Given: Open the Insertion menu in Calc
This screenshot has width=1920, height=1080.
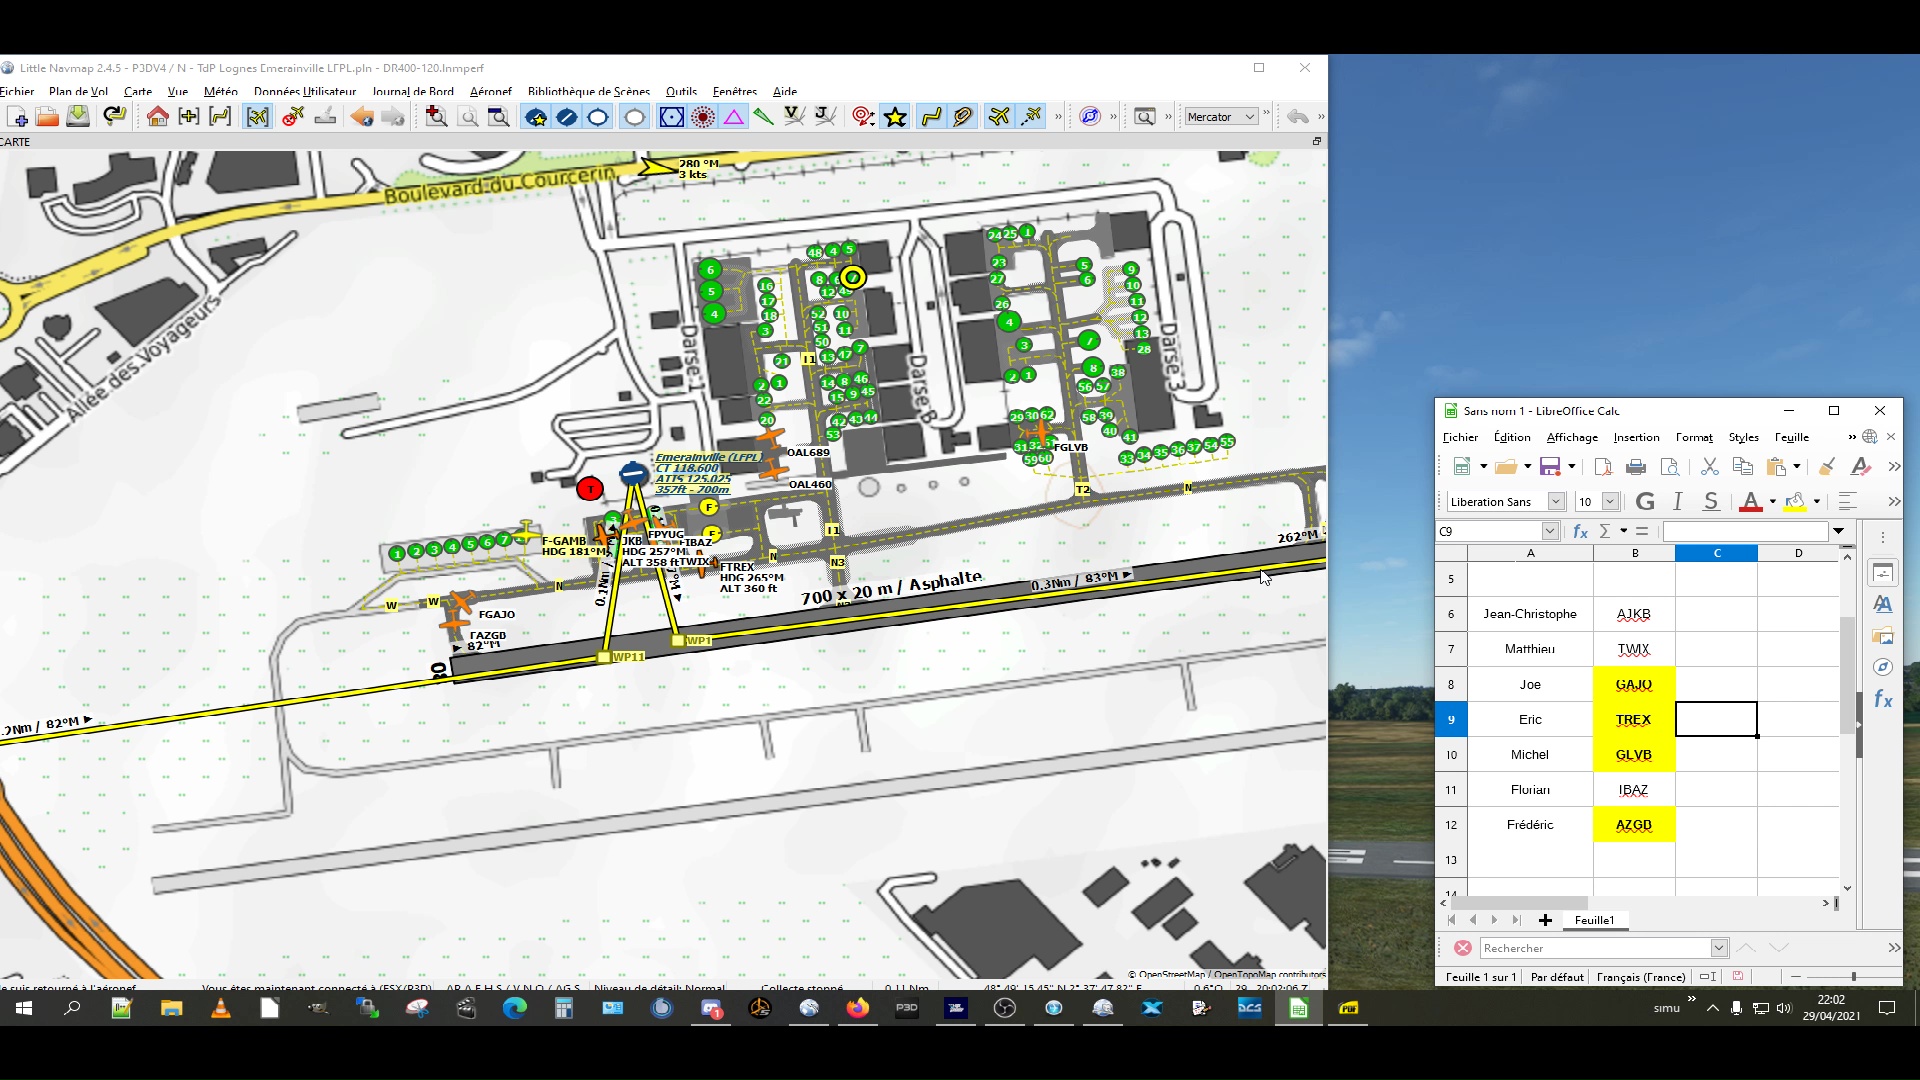Looking at the screenshot, I should point(1636,437).
